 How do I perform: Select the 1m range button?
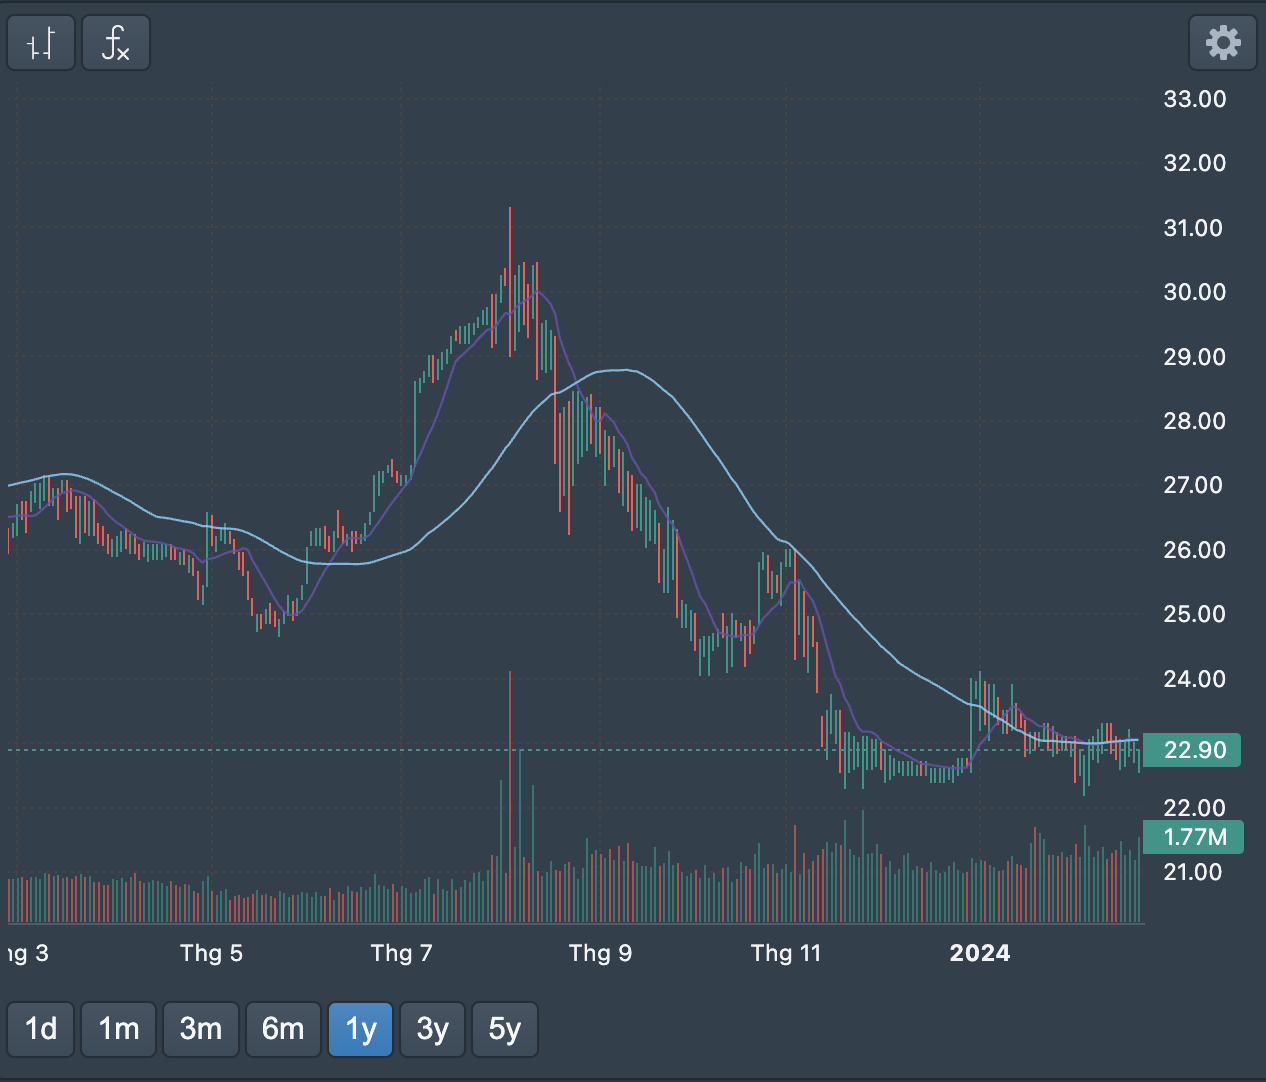119,1029
